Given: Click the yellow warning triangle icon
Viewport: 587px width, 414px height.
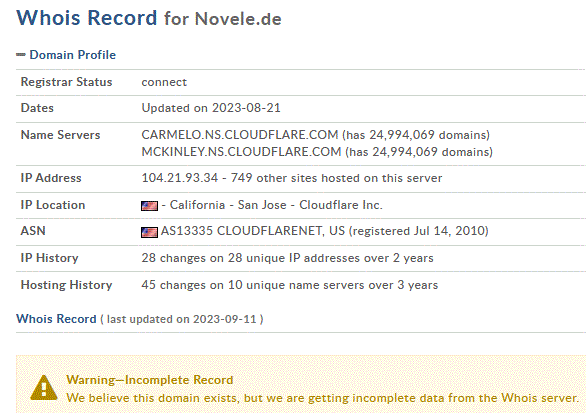Looking at the screenshot, I should [x=44, y=388].
